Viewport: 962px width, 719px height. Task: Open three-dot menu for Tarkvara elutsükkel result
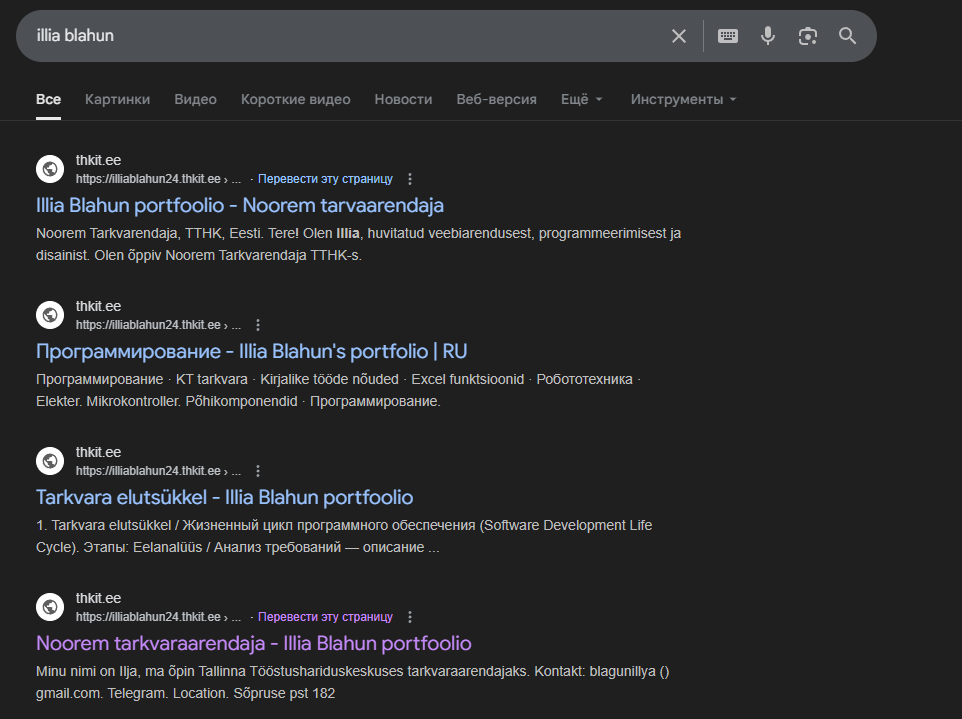tap(258, 471)
